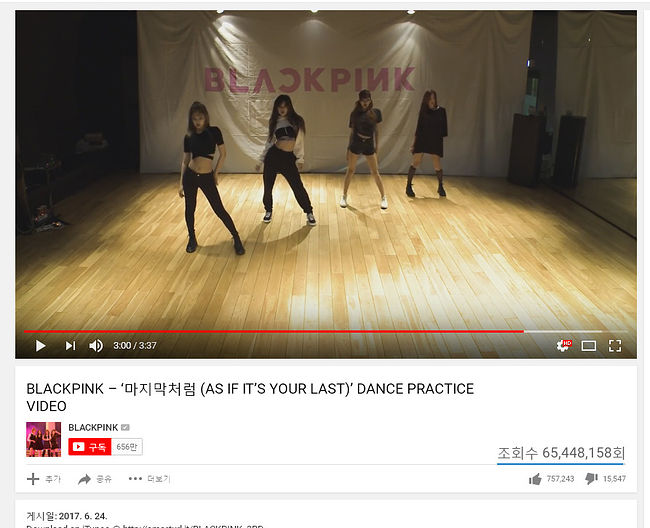Image resolution: width=650 pixels, height=528 pixels.
Task: Enter fullscreen with the fullscreen icon
Action: 615,346
